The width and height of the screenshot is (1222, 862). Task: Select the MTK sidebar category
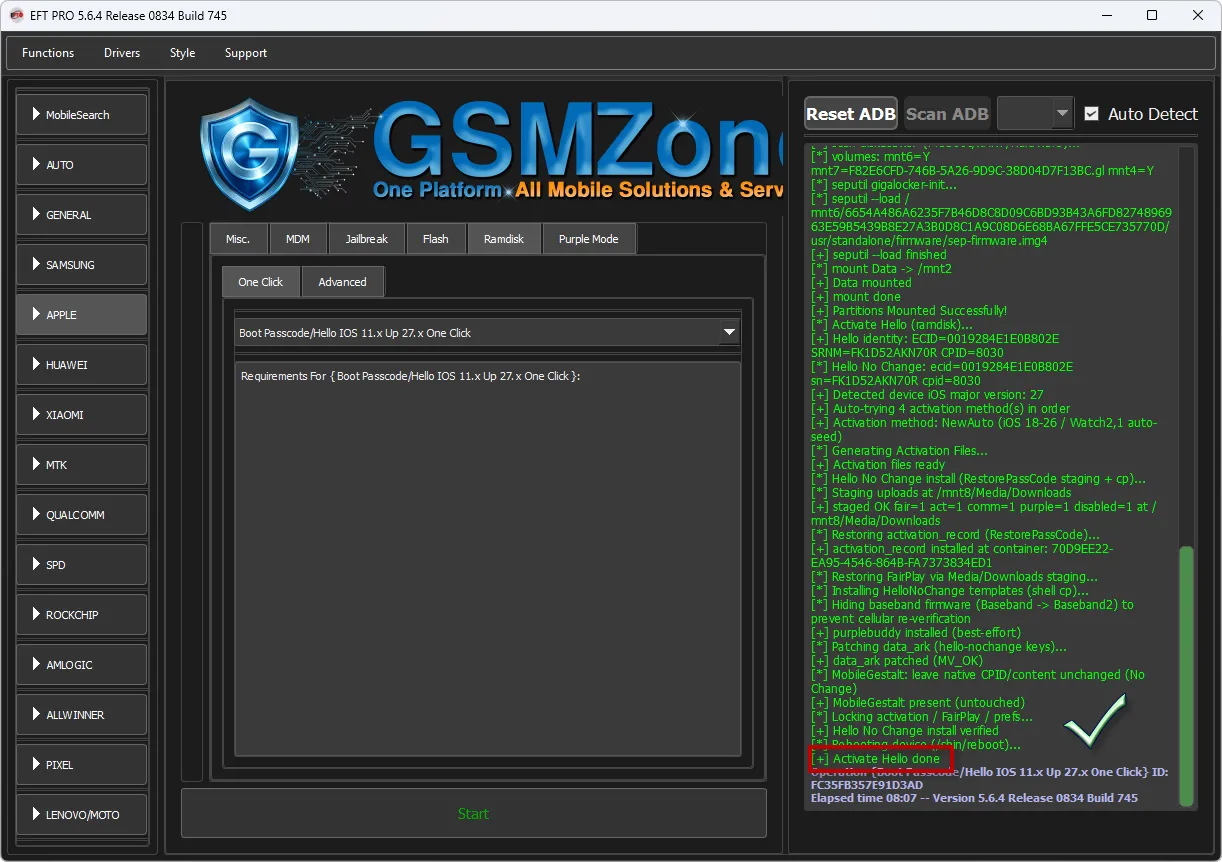click(x=82, y=465)
